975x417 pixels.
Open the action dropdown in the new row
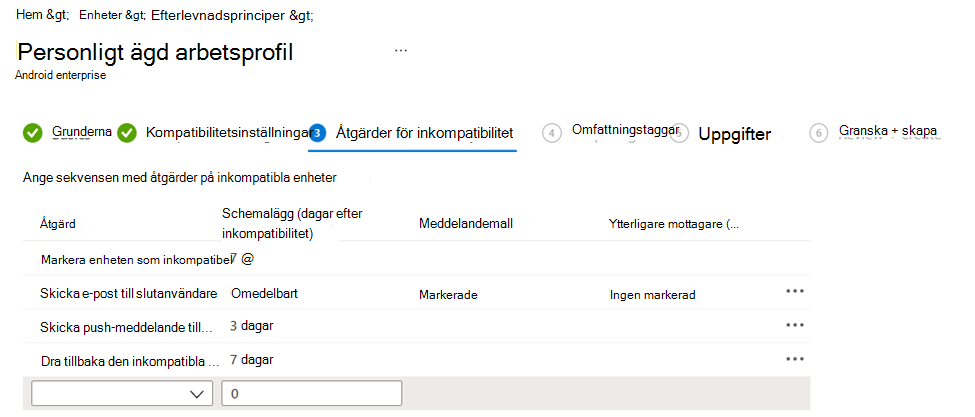click(x=122, y=393)
